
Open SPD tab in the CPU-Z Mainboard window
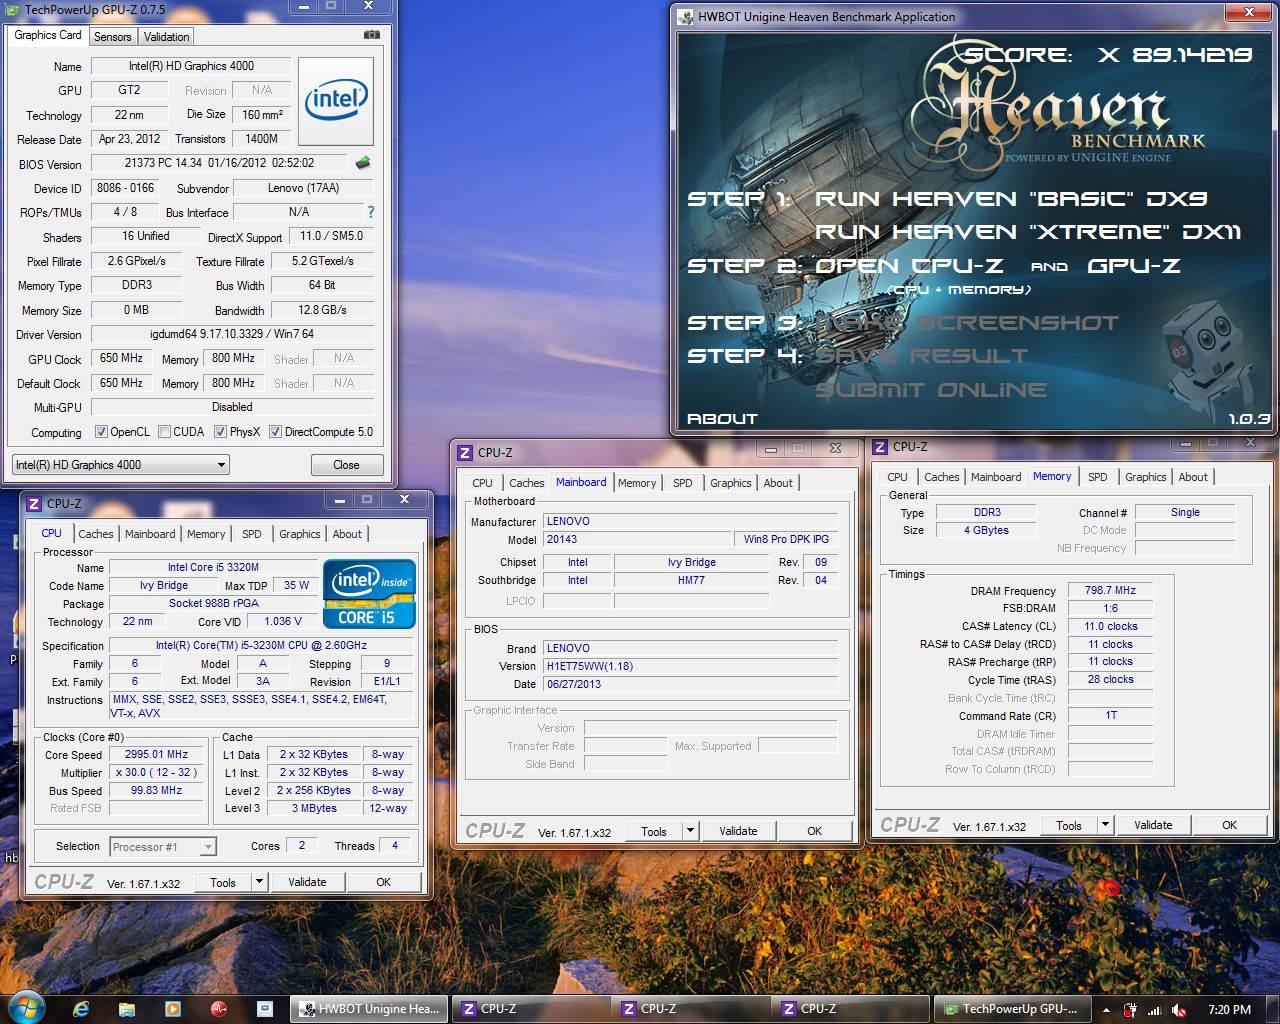(683, 483)
